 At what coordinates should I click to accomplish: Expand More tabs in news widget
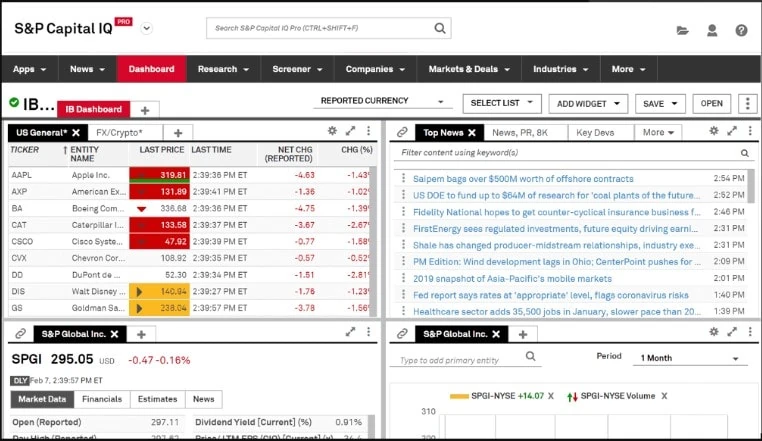[x=658, y=132]
